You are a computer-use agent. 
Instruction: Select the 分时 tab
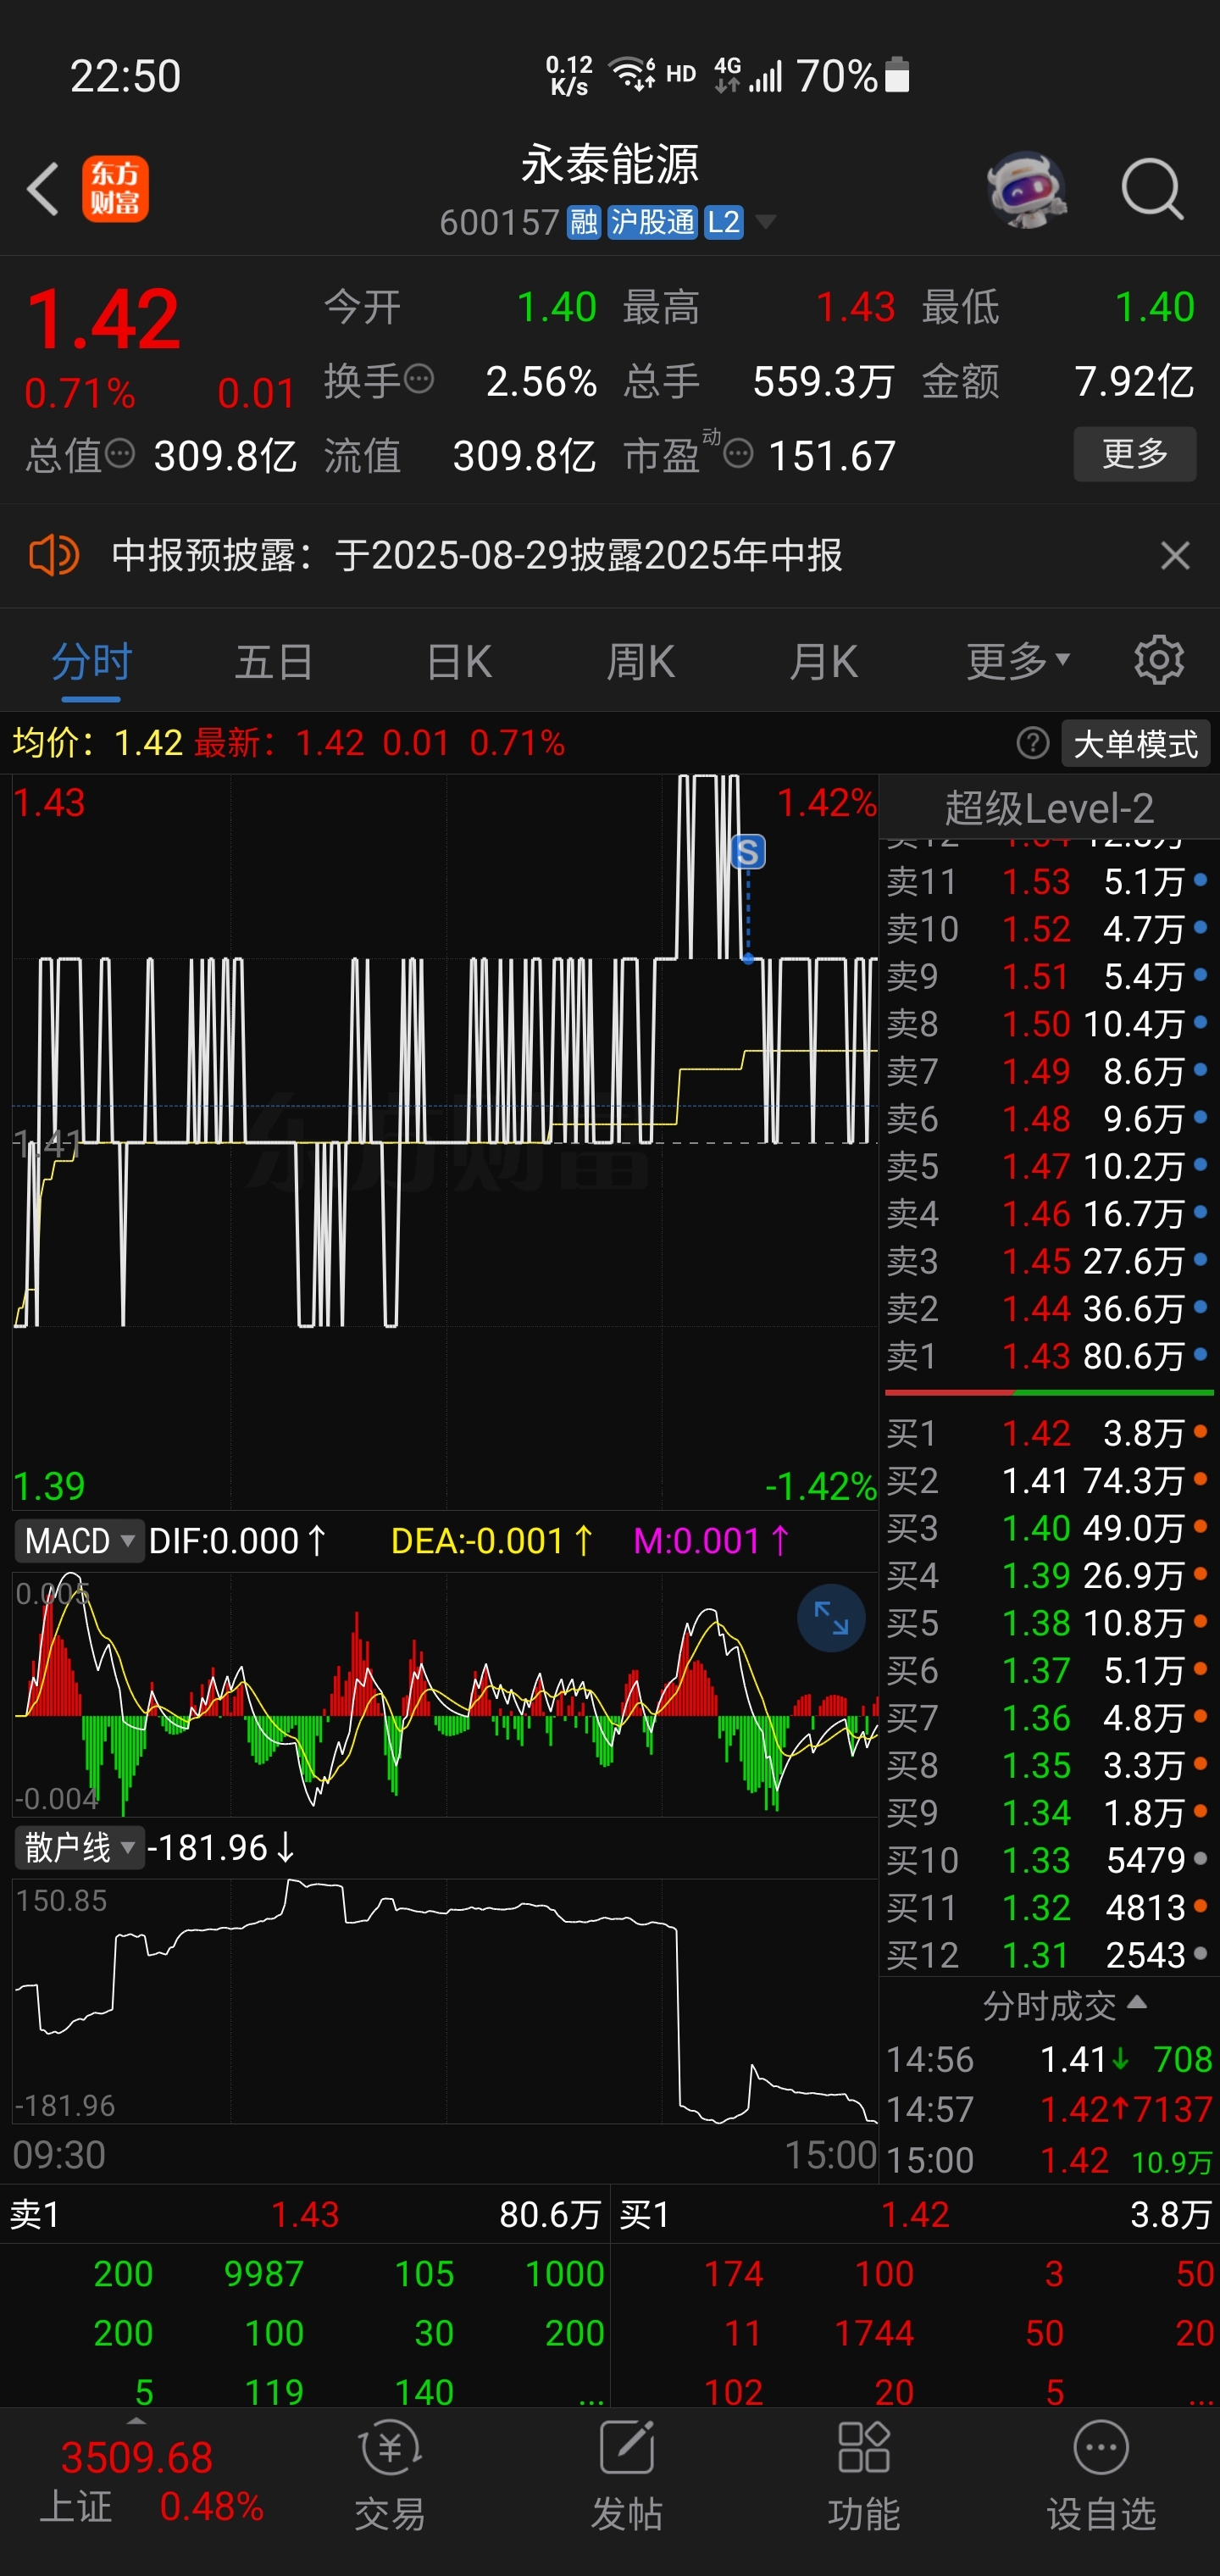point(91,661)
